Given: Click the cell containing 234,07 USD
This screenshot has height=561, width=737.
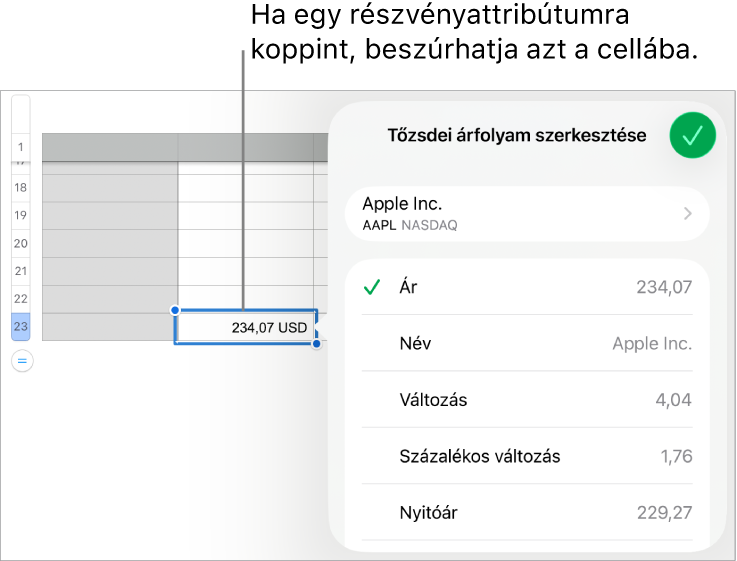Looking at the screenshot, I should point(246,327).
